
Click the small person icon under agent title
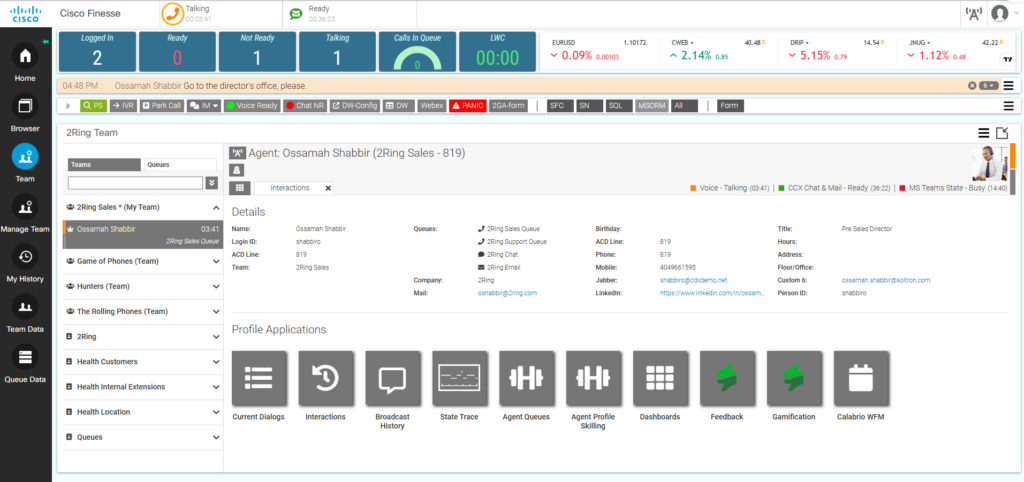(236, 170)
